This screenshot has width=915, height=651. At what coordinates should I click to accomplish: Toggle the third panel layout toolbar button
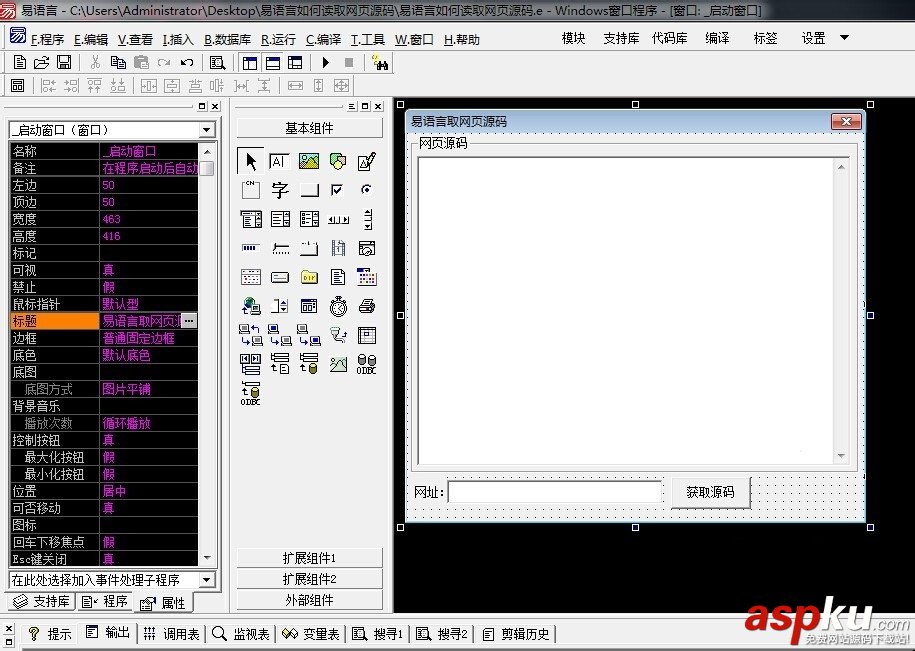click(295, 63)
